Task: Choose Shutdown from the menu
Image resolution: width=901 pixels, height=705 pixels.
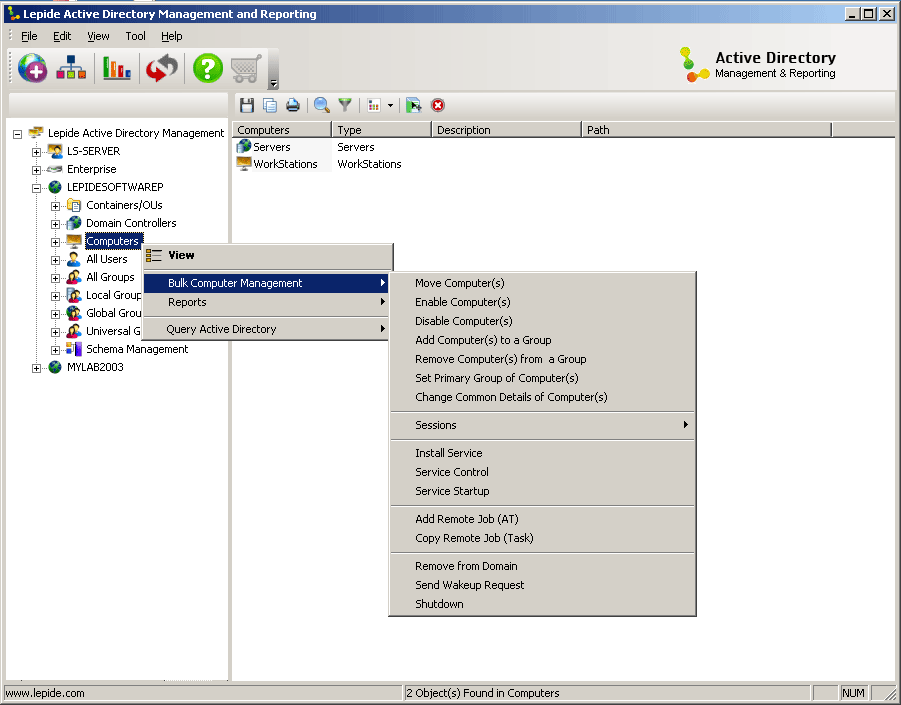Action: (542, 604)
